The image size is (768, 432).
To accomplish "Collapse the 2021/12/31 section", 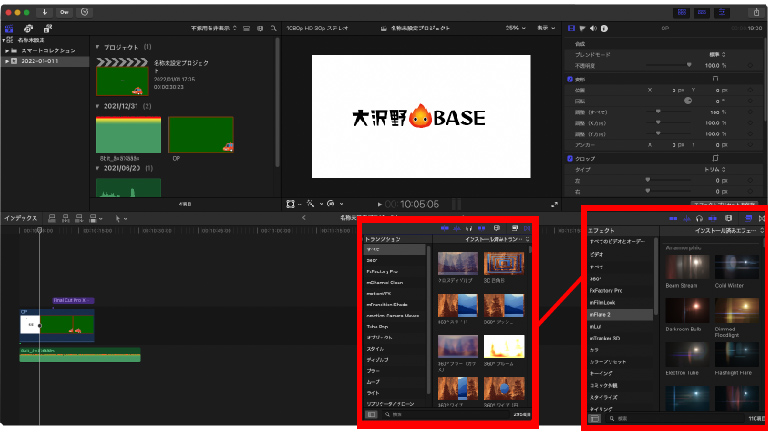I will coord(97,106).
